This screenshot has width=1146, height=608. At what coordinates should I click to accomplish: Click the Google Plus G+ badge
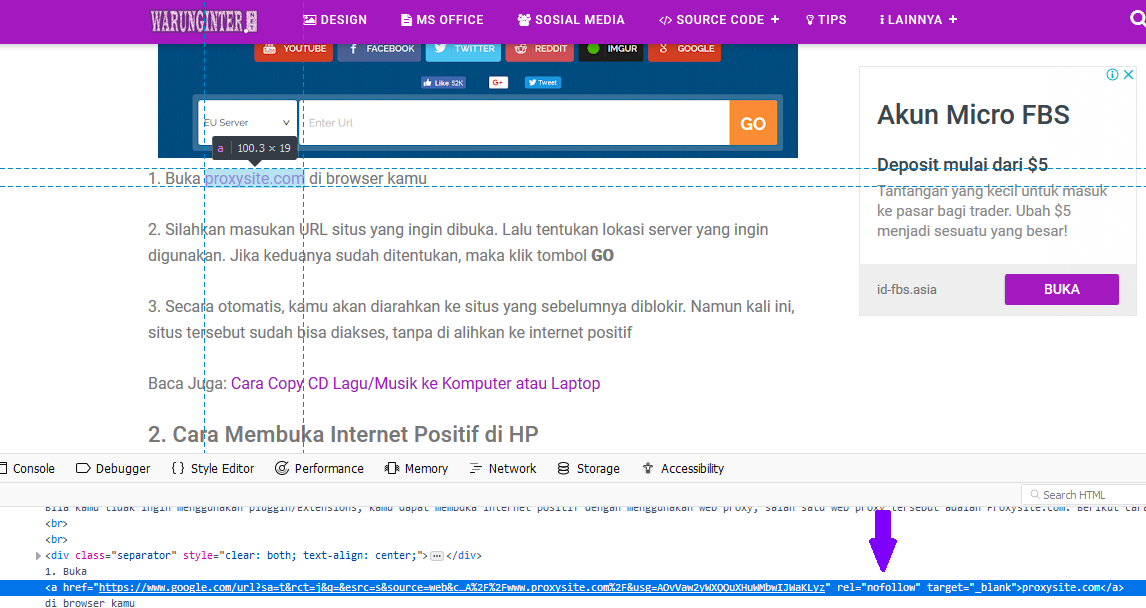tap(498, 83)
